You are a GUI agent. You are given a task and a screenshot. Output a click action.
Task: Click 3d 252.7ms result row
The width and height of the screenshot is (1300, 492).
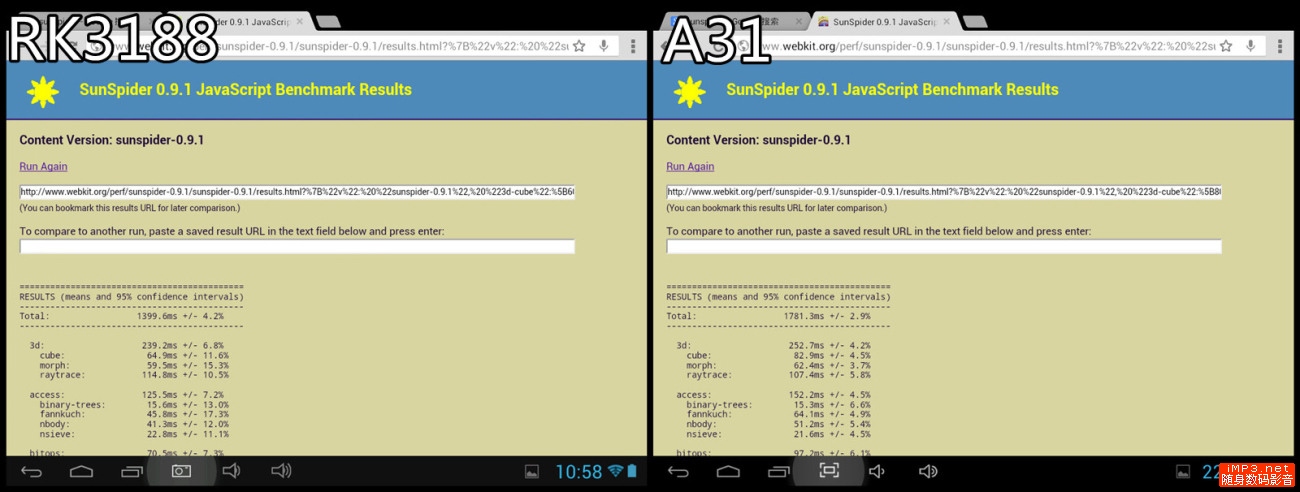[775, 345]
